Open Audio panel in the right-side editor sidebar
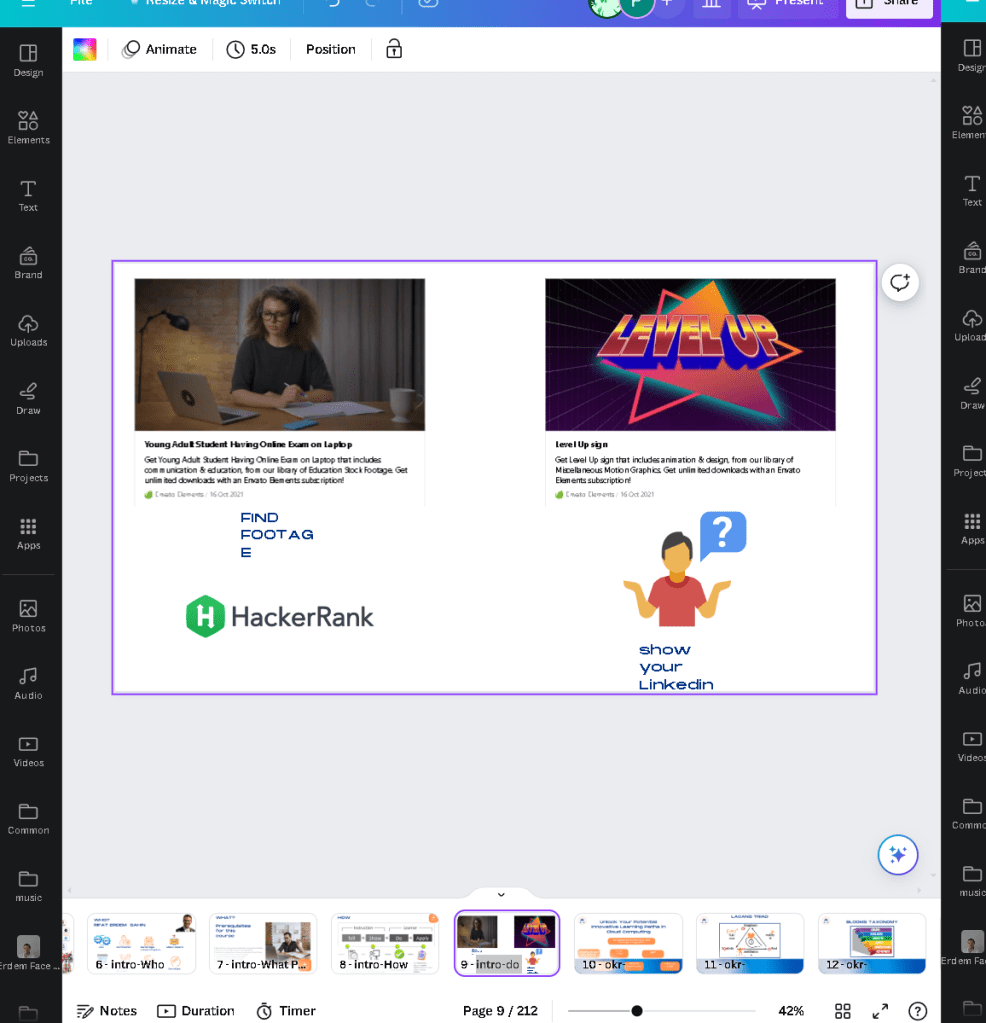This screenshot has height=1023, width=986. coord(971,679)
